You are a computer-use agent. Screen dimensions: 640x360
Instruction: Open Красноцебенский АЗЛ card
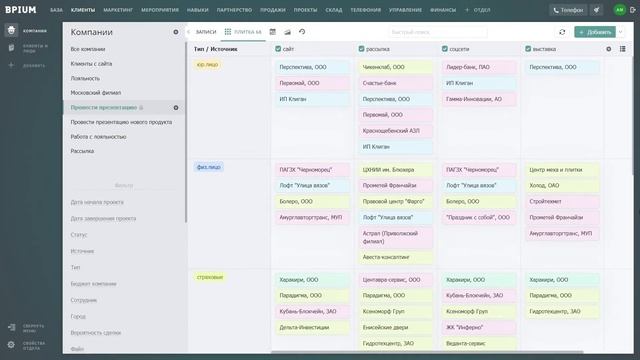pyautogui.click(x=396, y=131)
